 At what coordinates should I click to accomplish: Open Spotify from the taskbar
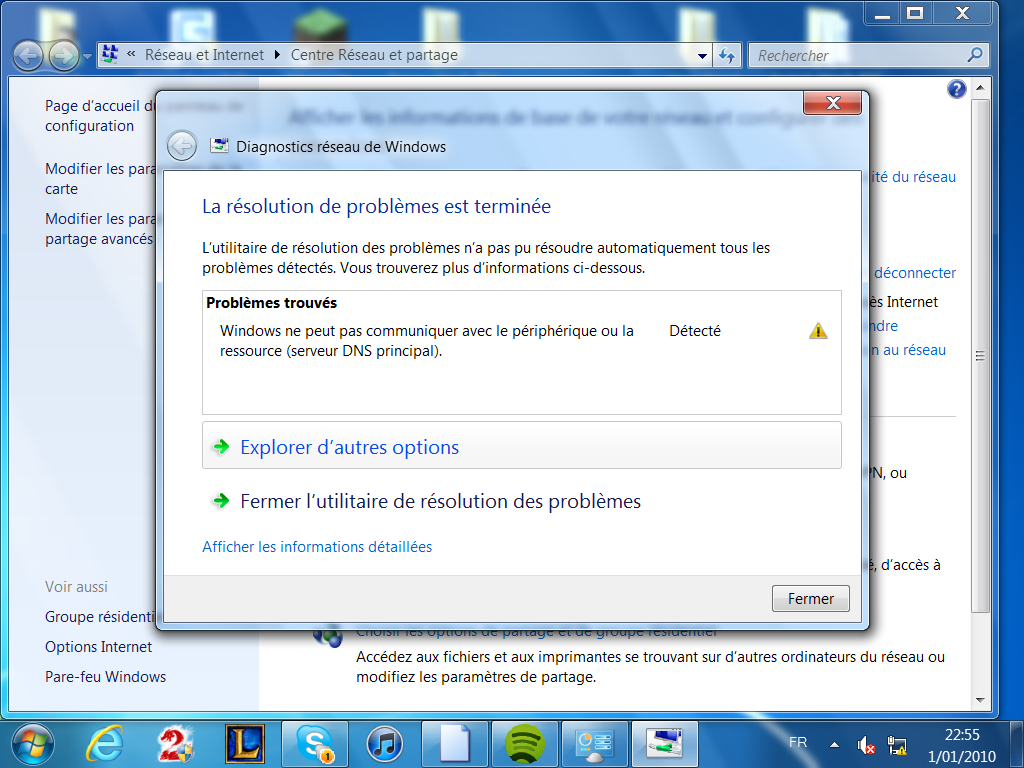click(524, 744)
